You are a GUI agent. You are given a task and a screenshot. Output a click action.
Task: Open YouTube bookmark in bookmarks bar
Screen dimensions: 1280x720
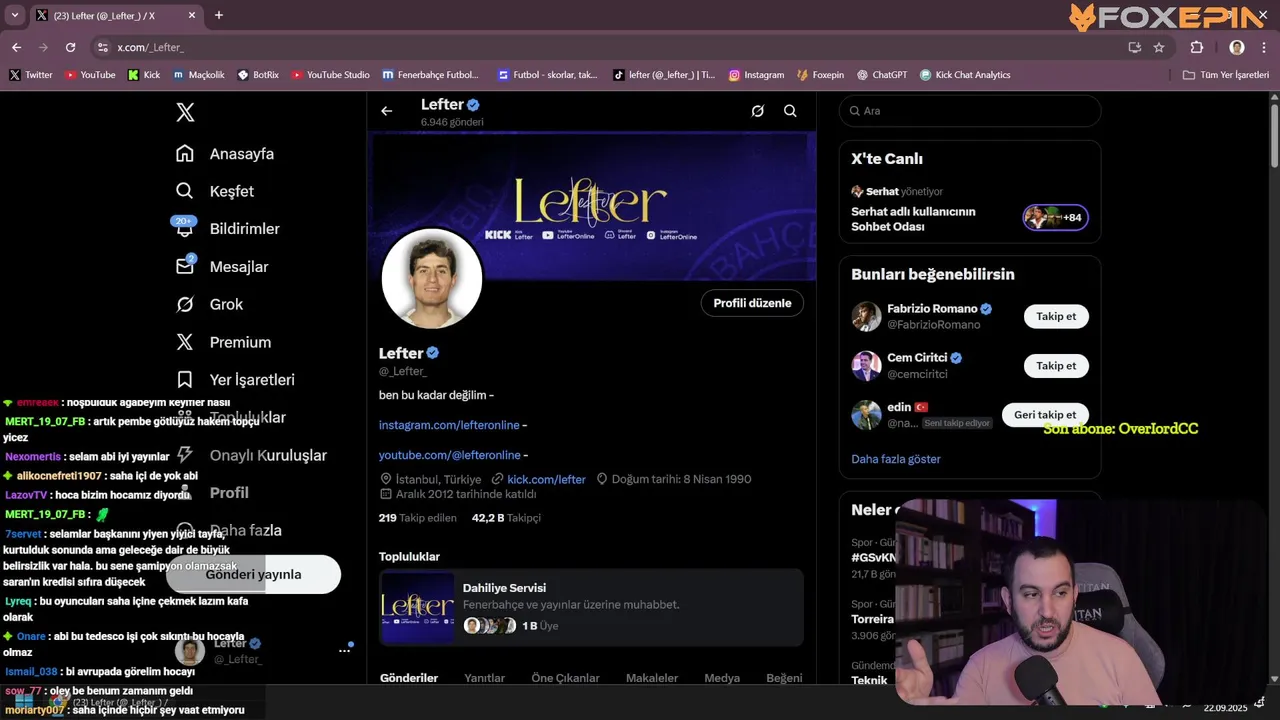[90, 75]
